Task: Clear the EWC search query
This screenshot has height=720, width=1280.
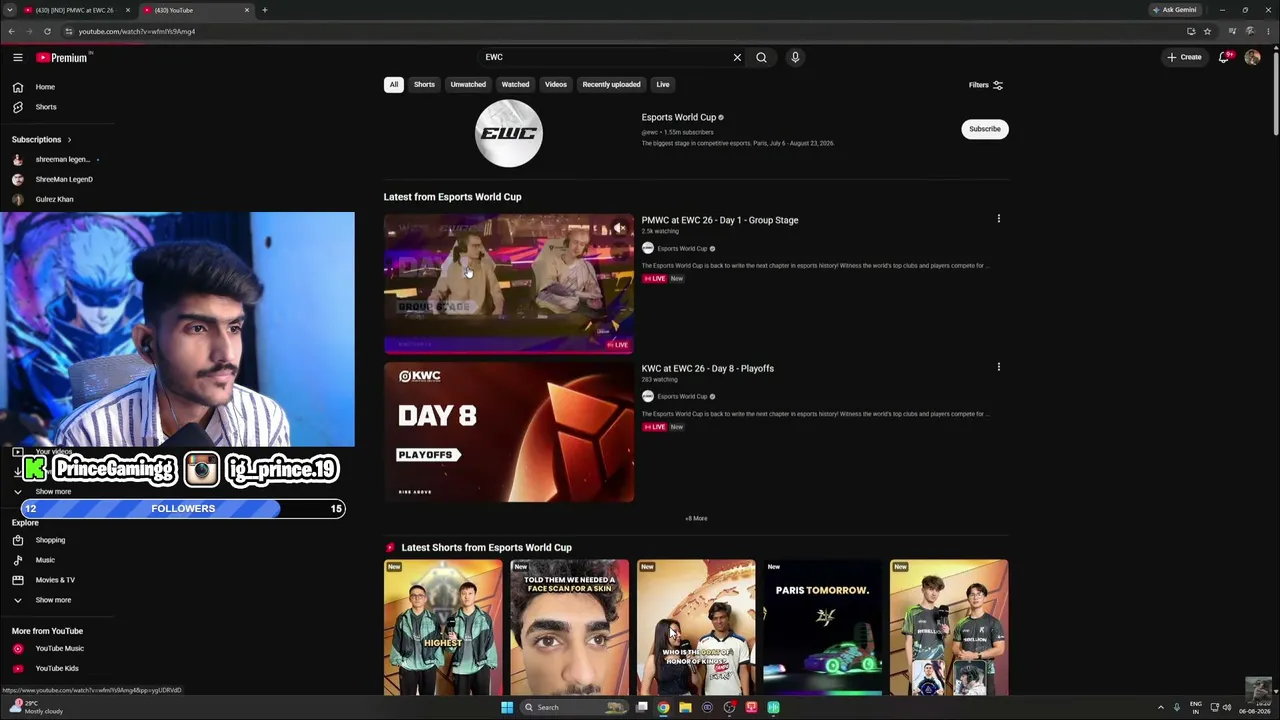Action: tap(737, 57)
